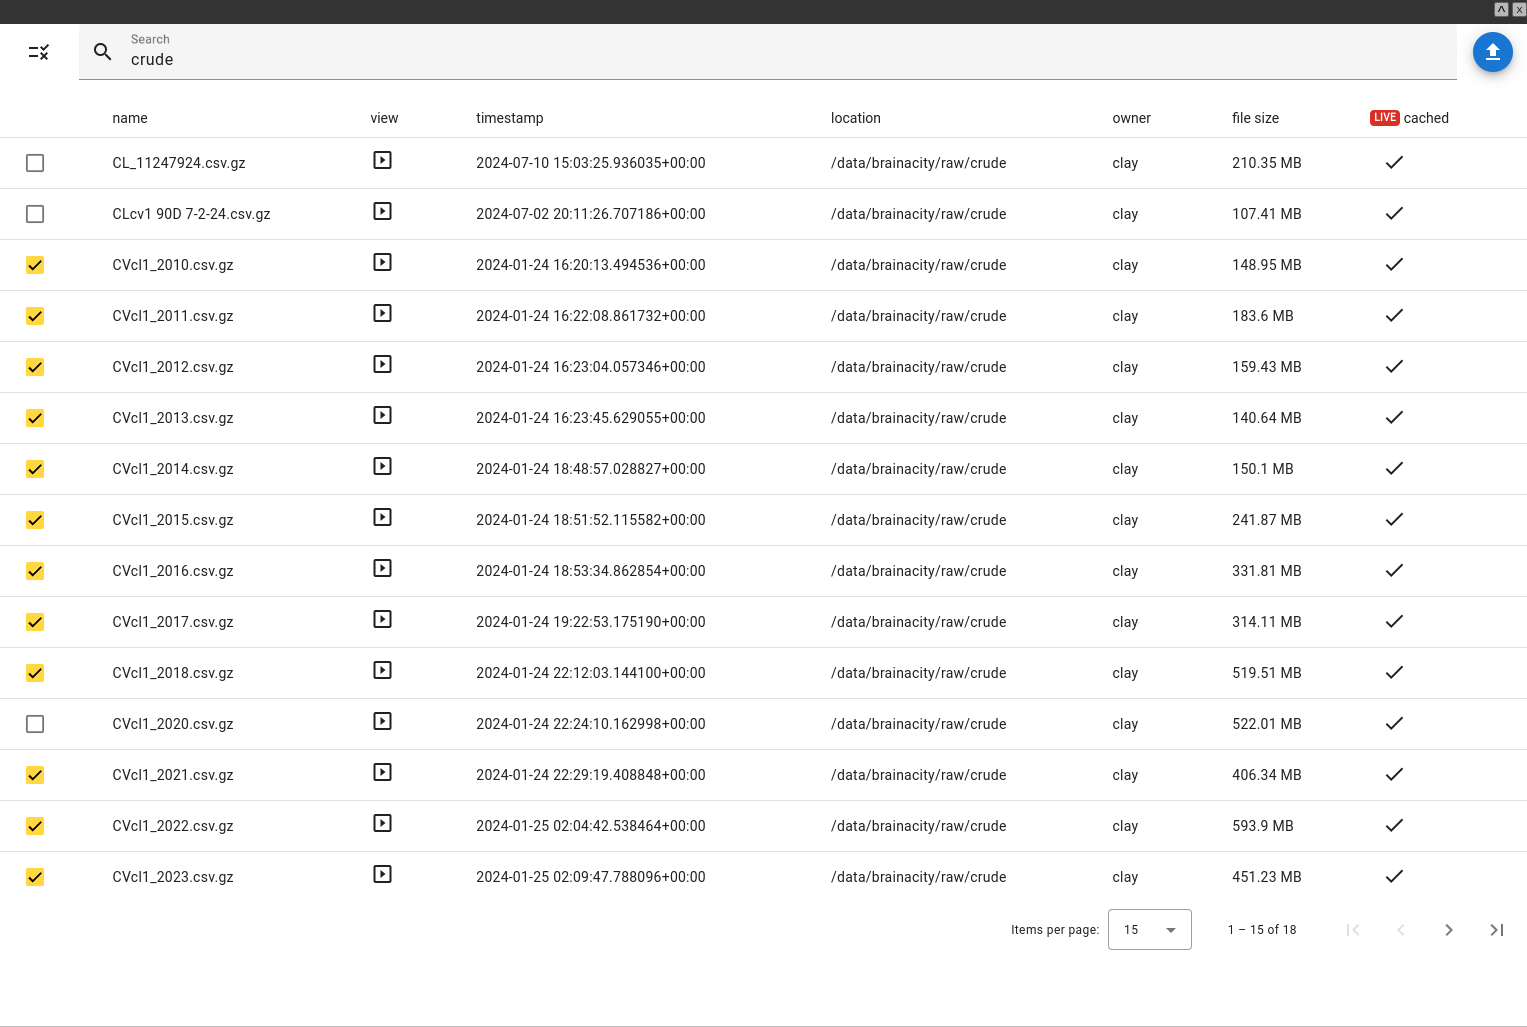Open view icon for CVcl1_2023.csv.gz
The width and height of the screenshot is (1527, 1027).
tap(382, 874)
